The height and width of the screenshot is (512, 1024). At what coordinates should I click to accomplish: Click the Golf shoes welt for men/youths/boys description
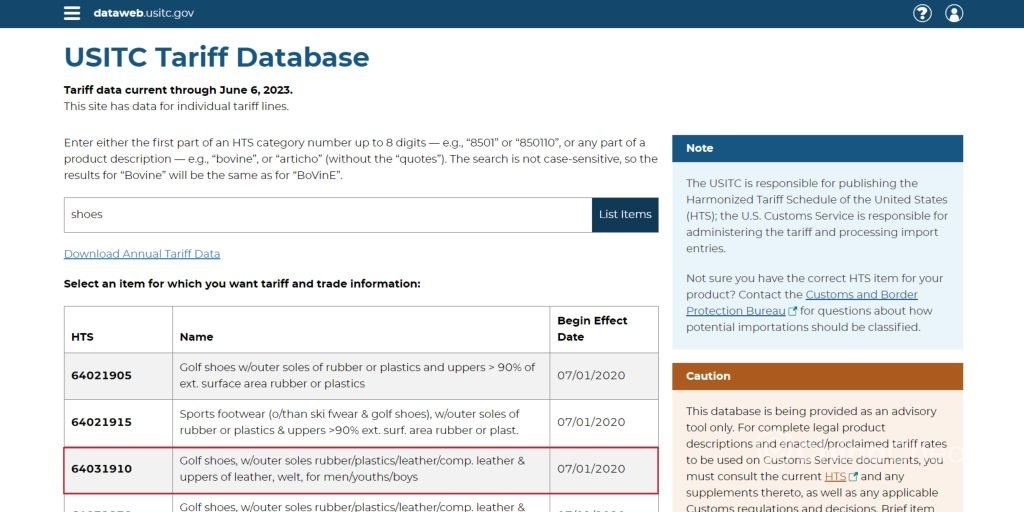[x=352, y=469]
